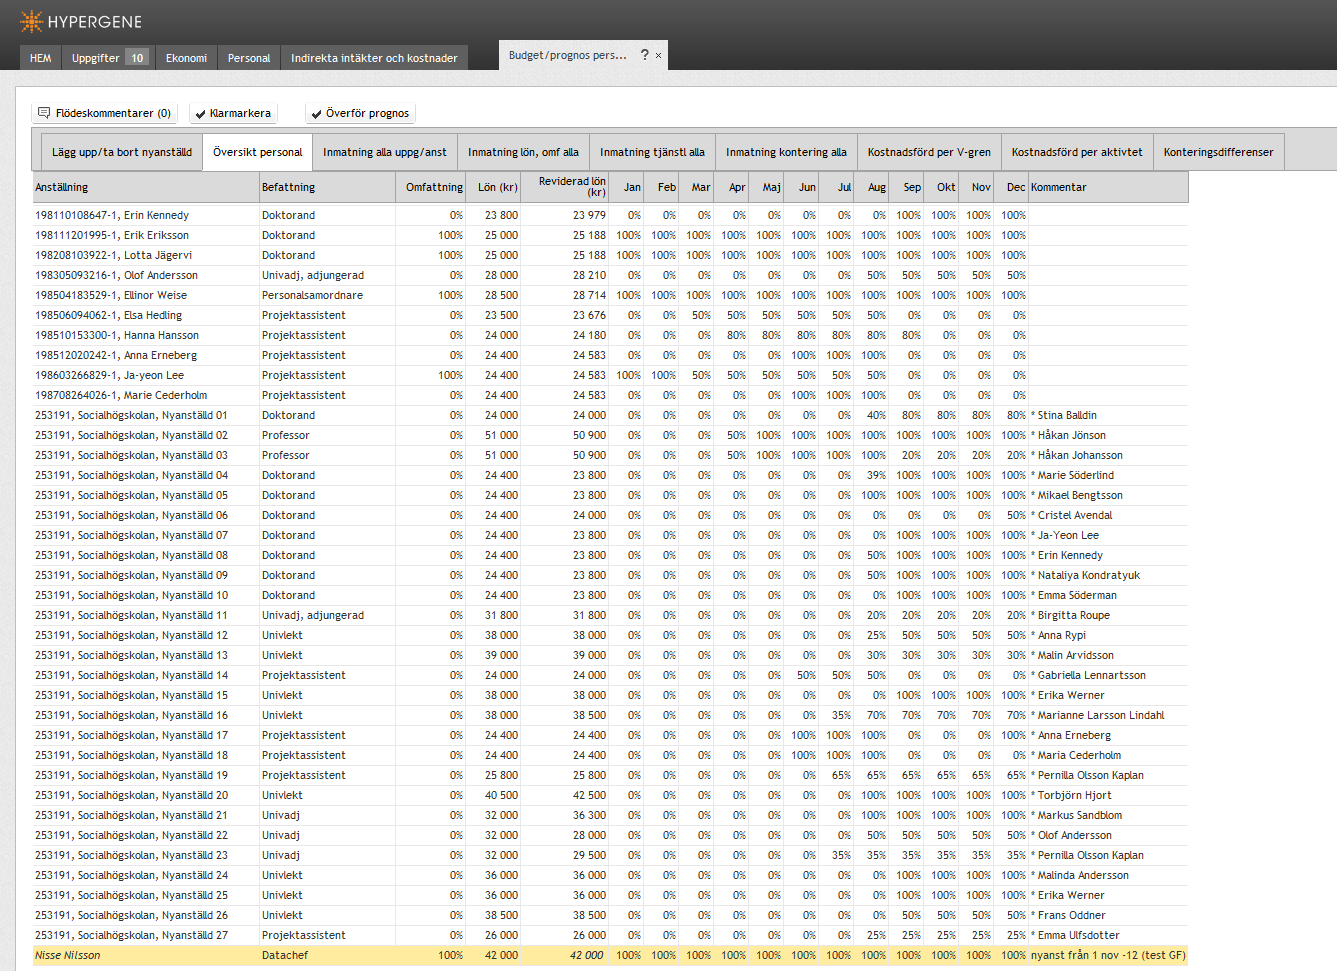This screenshot has height=971, width=1337.
Task: Switch to Lägg upp/ta bort nyanställd tab
Action: 122,152
